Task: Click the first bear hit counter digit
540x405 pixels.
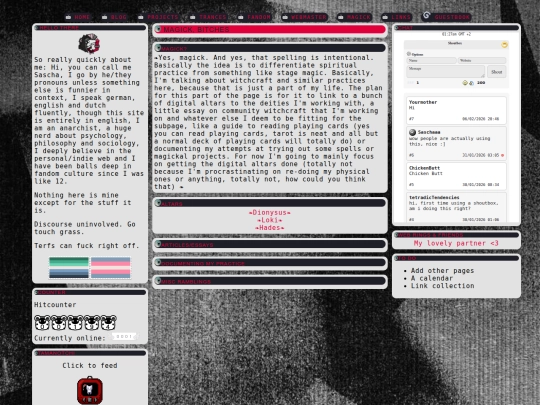Action: point(42,323)
